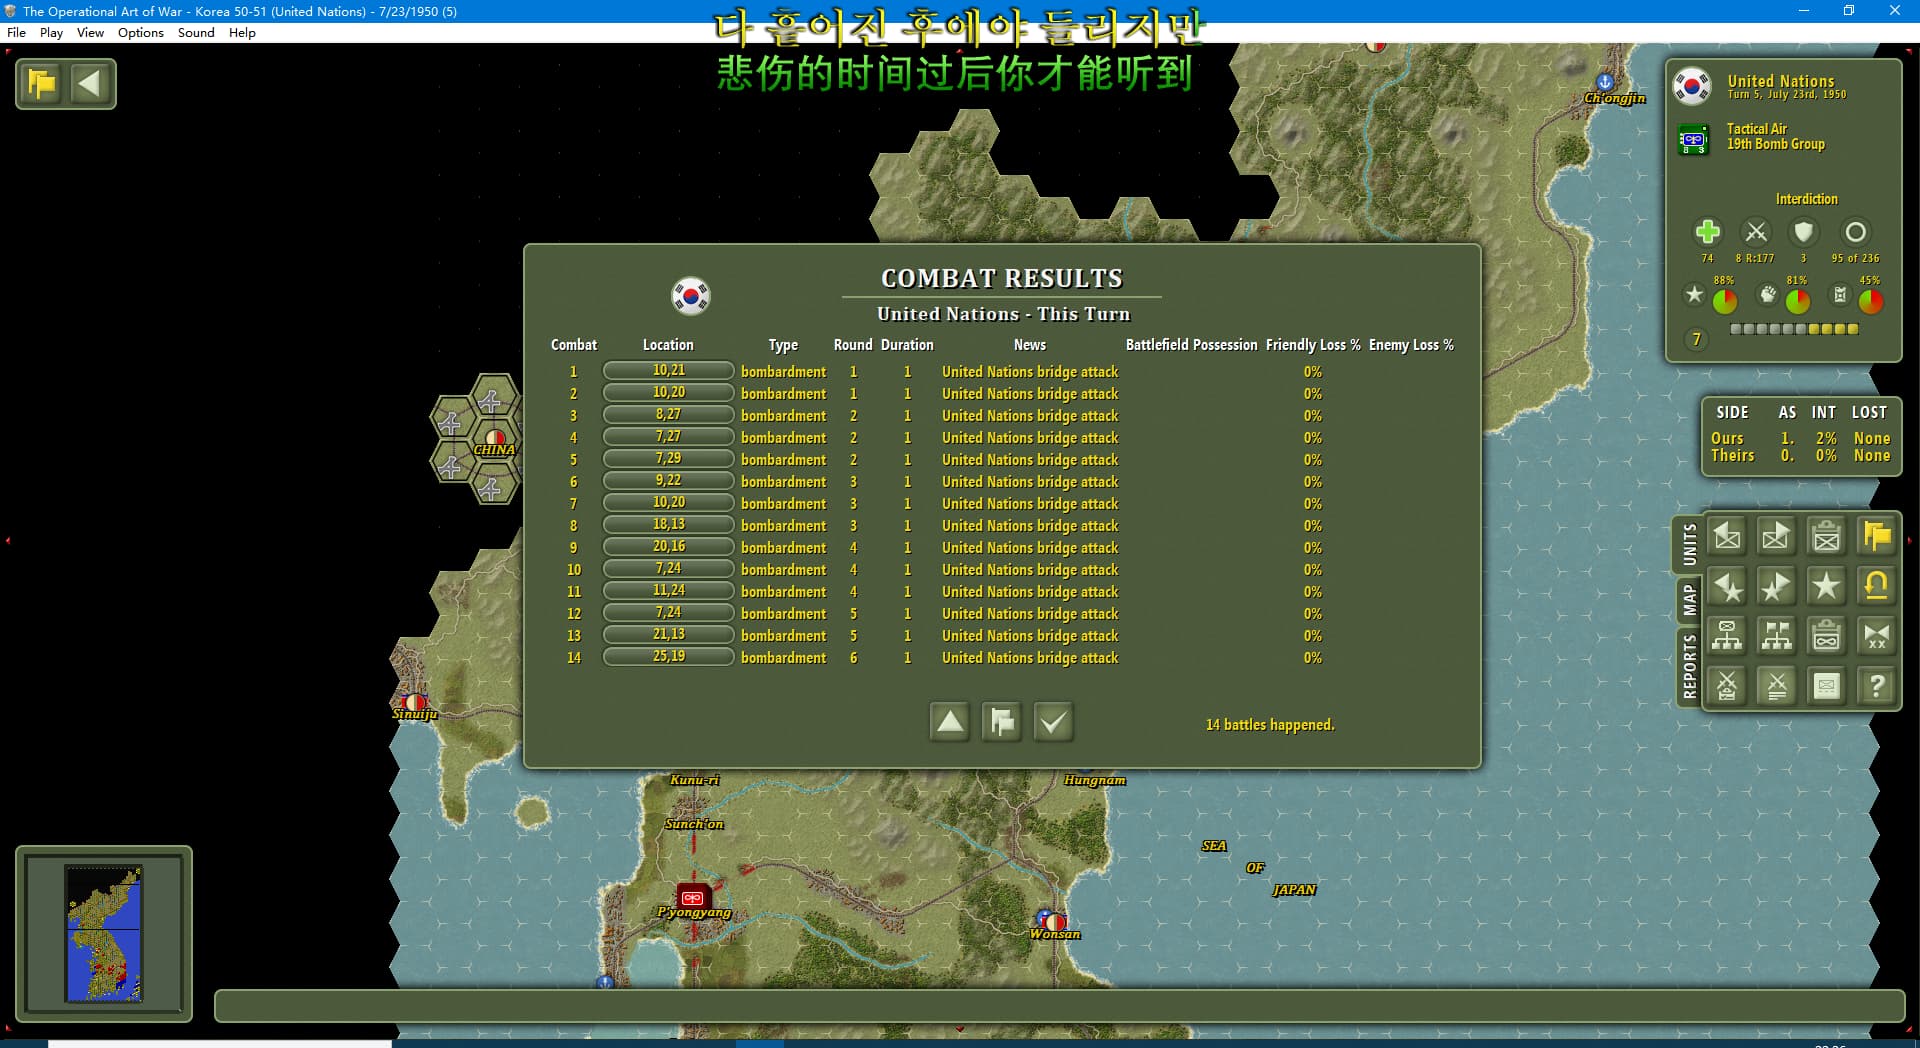1920x1048 pixels.
Task: Confirm Combat Results with checkmark button
Action: pyautogui.click(x=1053, y=721)
